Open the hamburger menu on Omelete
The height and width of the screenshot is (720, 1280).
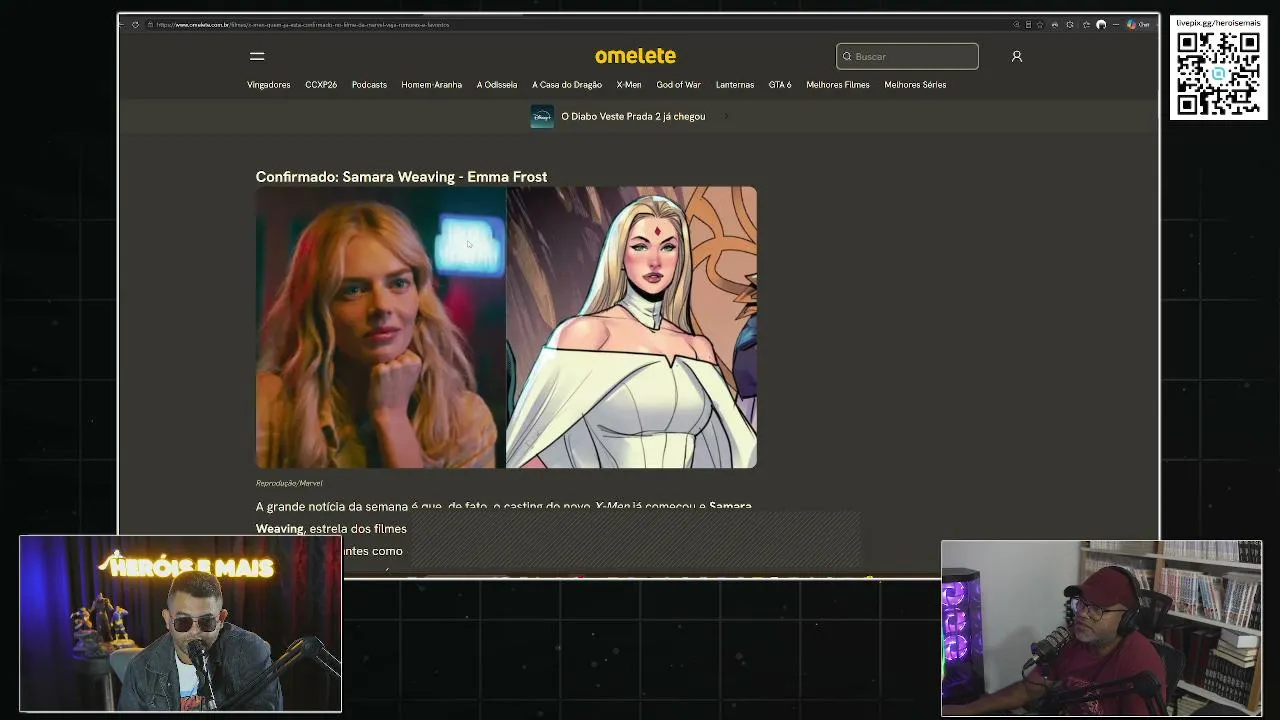tap(257, 56)
